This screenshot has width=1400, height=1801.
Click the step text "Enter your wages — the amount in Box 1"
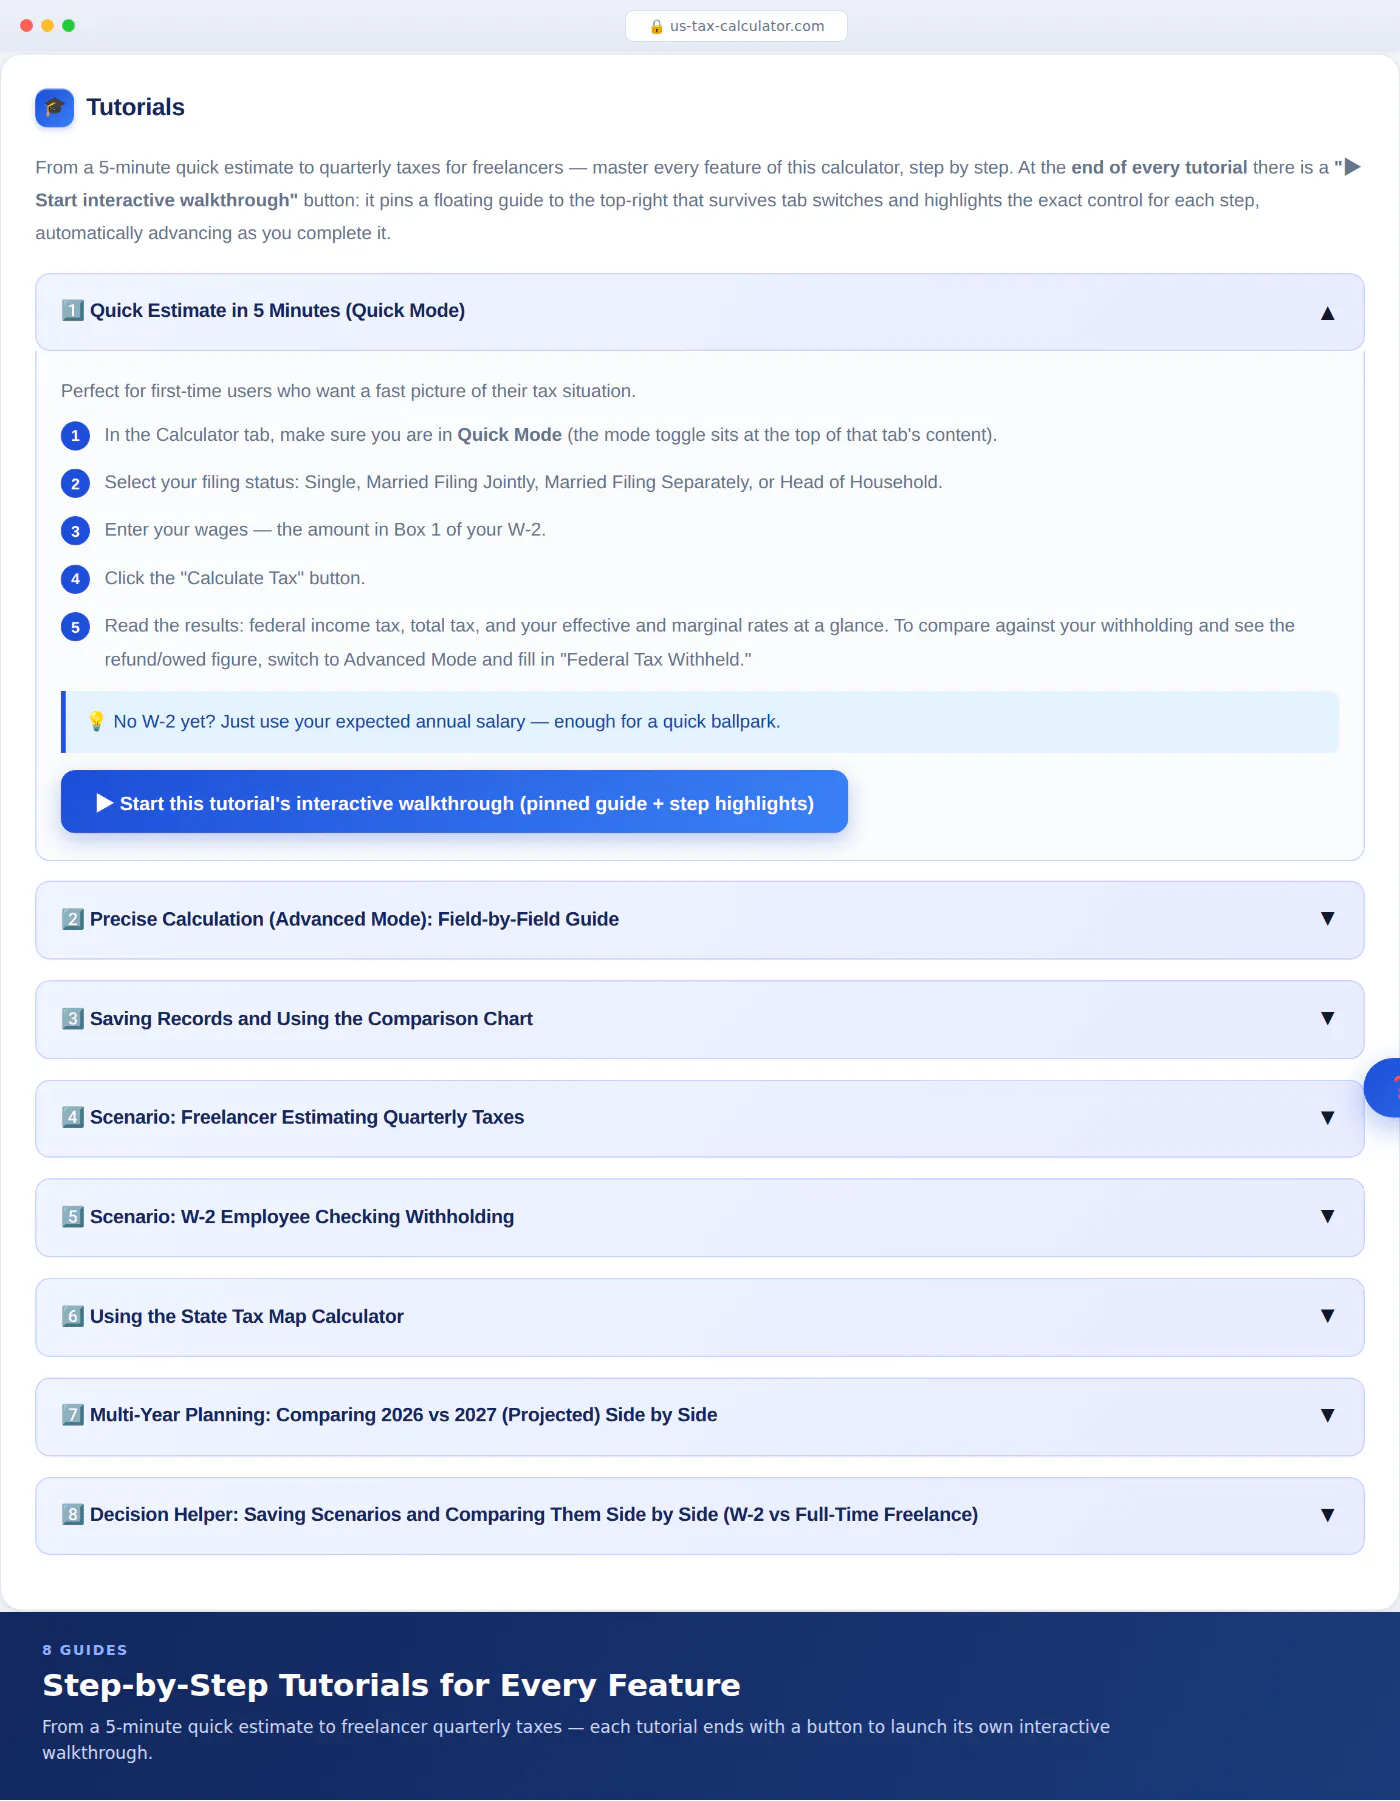pos(325,530)
